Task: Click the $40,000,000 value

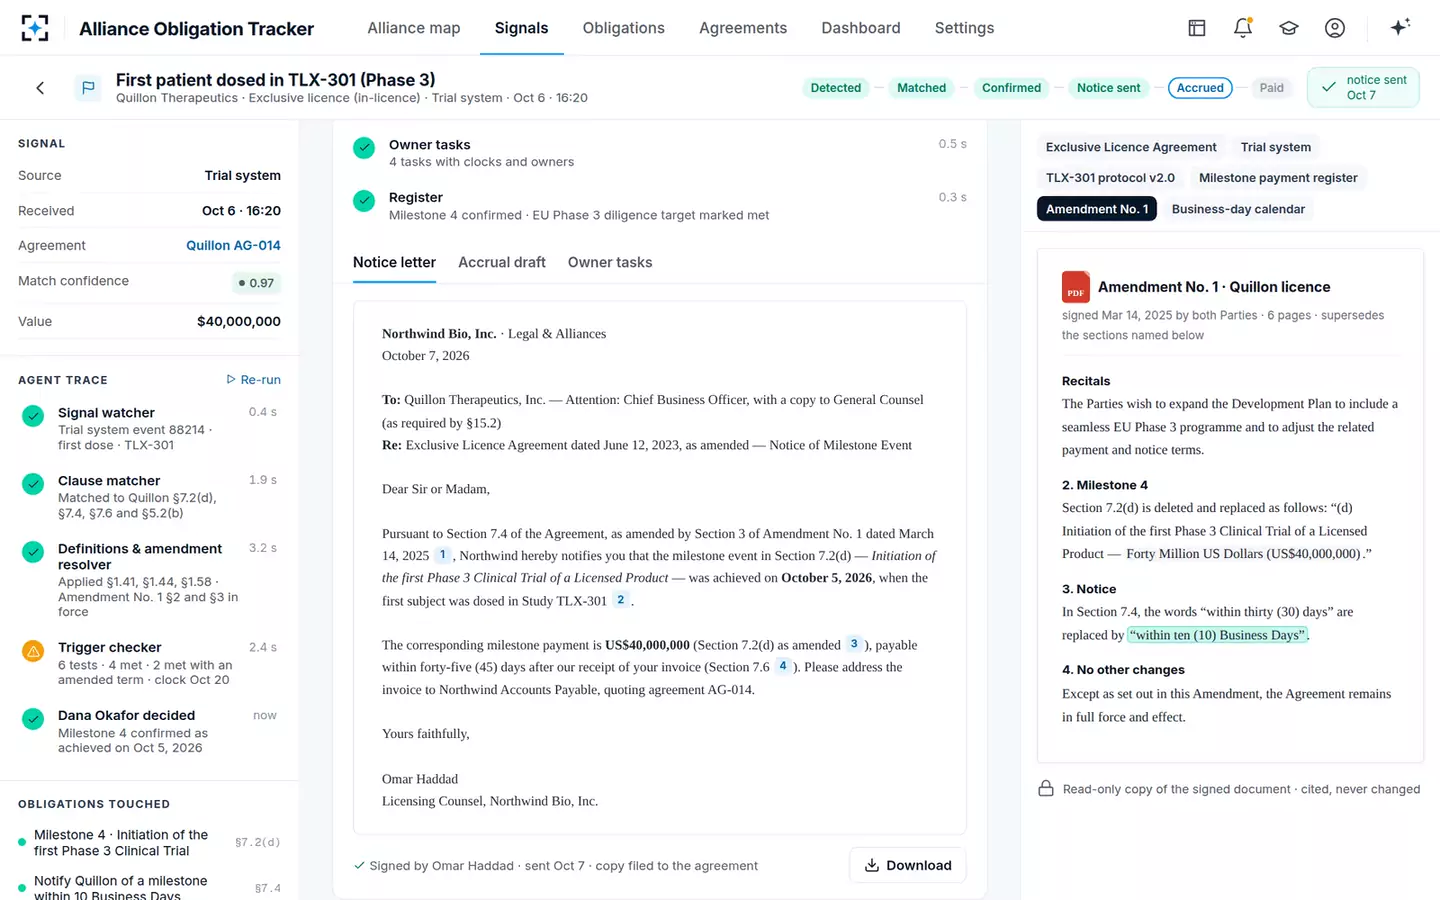Action: 239,321
